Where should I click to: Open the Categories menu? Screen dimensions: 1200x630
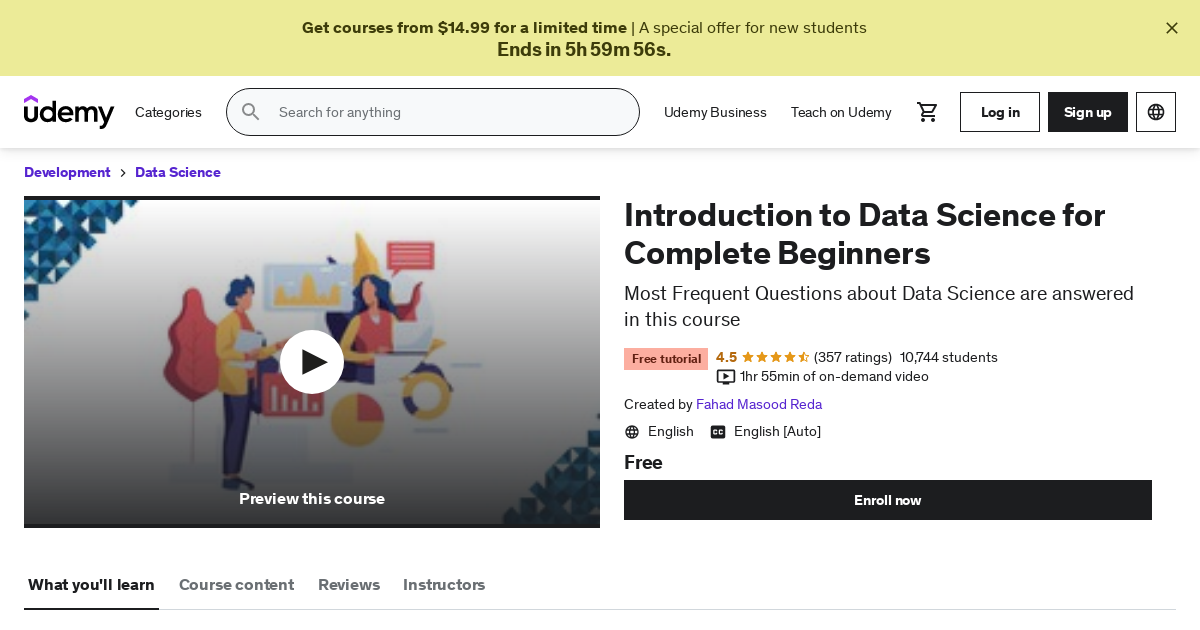point(168,112)
